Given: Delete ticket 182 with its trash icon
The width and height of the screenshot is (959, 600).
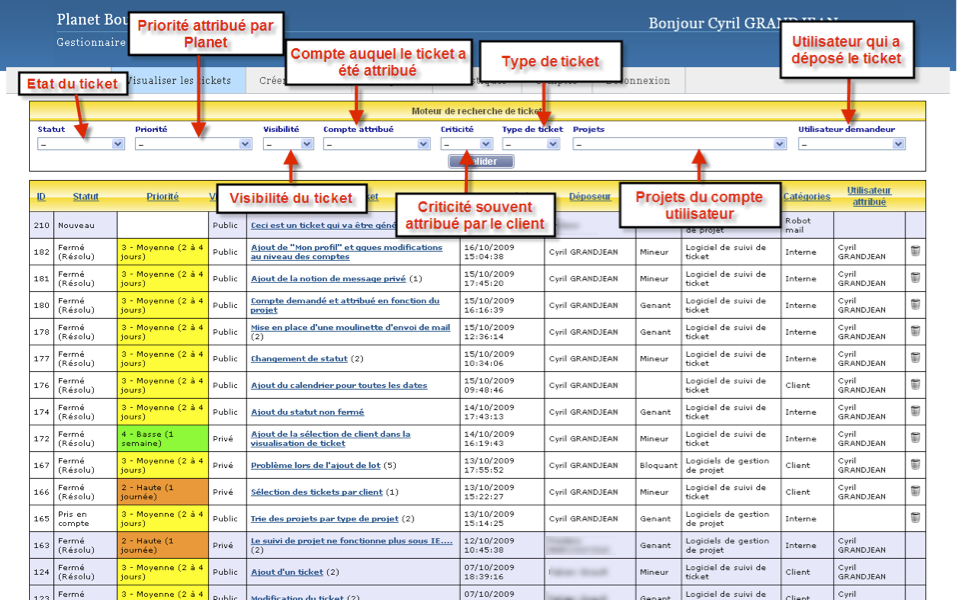Looking at the screenshot, I should pyautogui.click(x=915, y=251).
